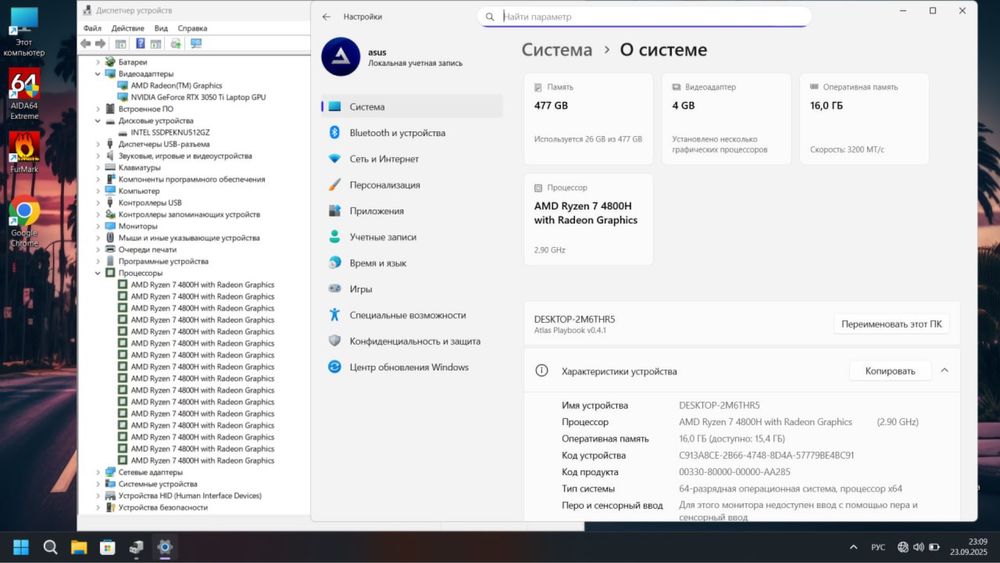Open Сеть и Интернет settings

tap(412, 159)
